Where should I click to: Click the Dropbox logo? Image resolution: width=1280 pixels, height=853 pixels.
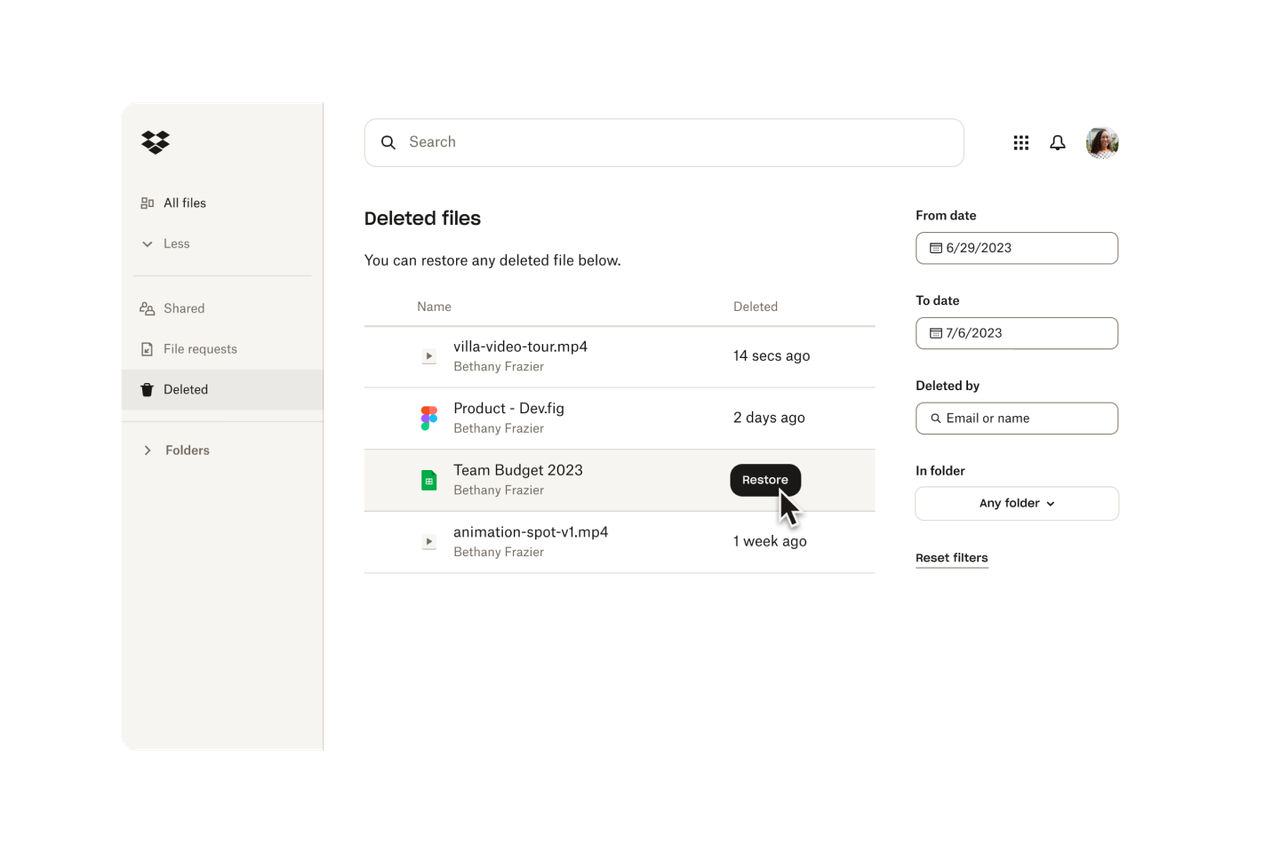(x=154, y=143)
